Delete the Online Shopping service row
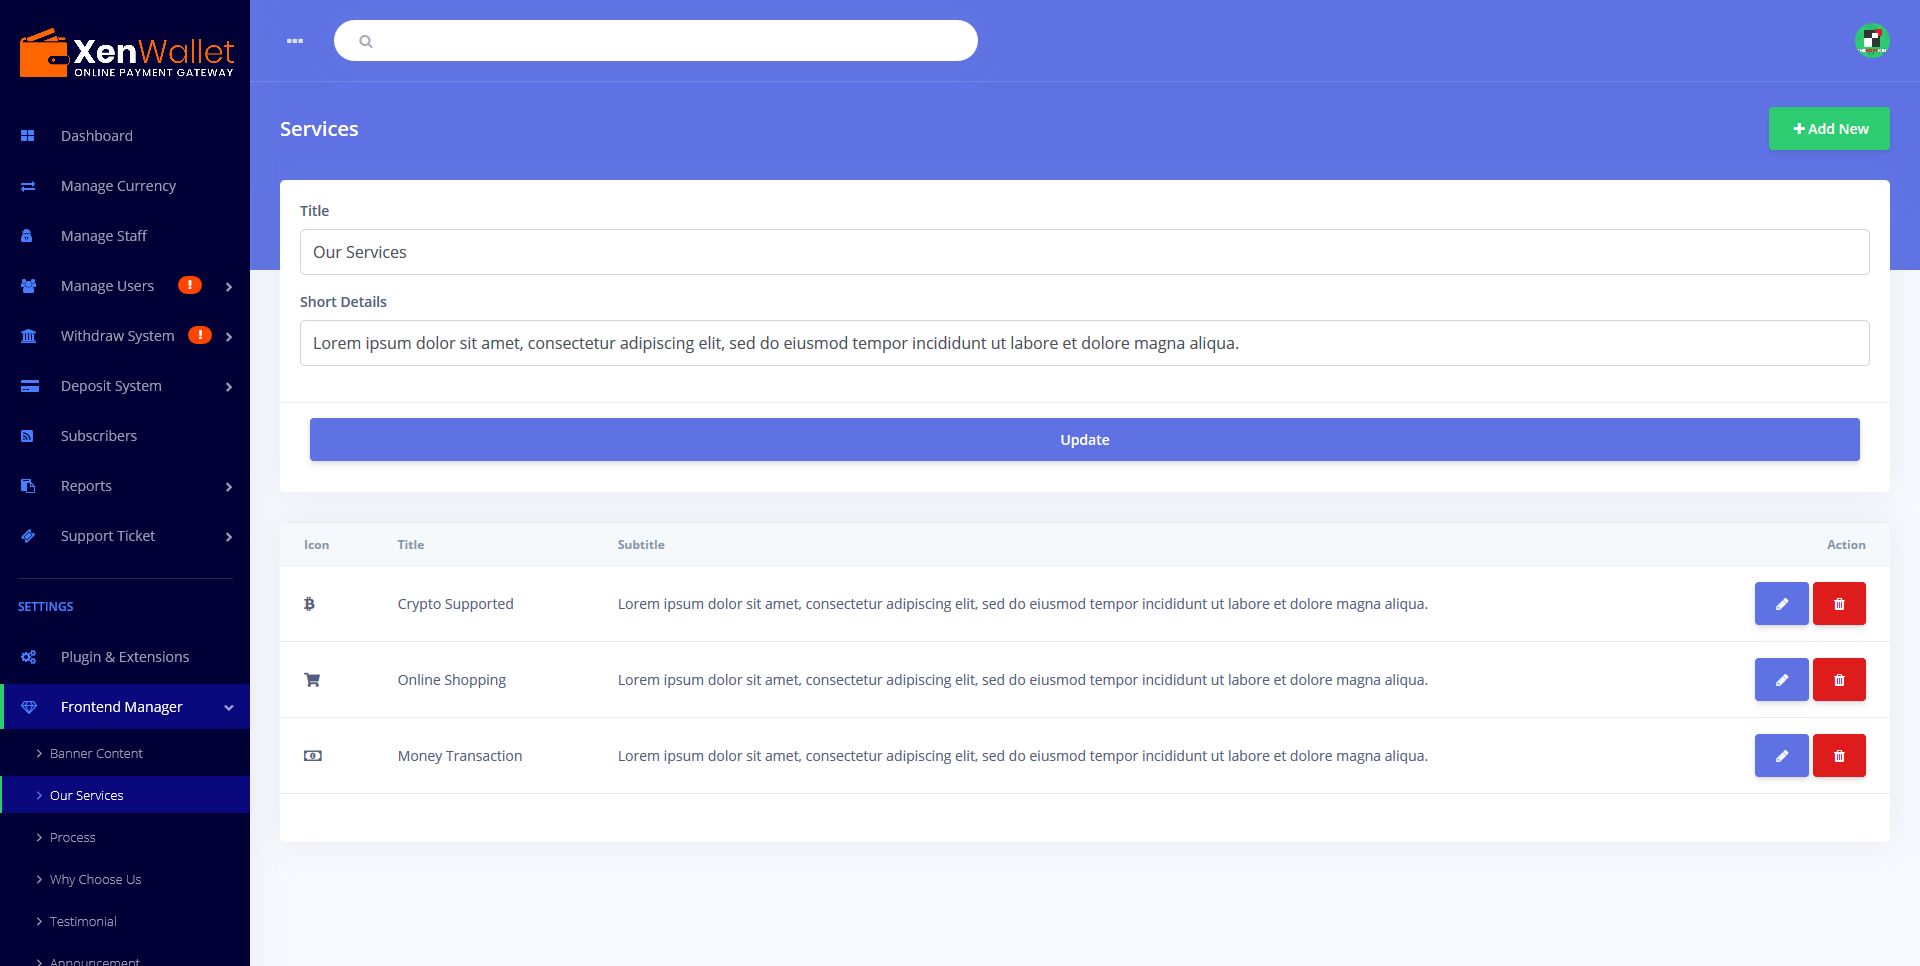The height and width of the screenshot is (966, 1920). click(1839, 680)
